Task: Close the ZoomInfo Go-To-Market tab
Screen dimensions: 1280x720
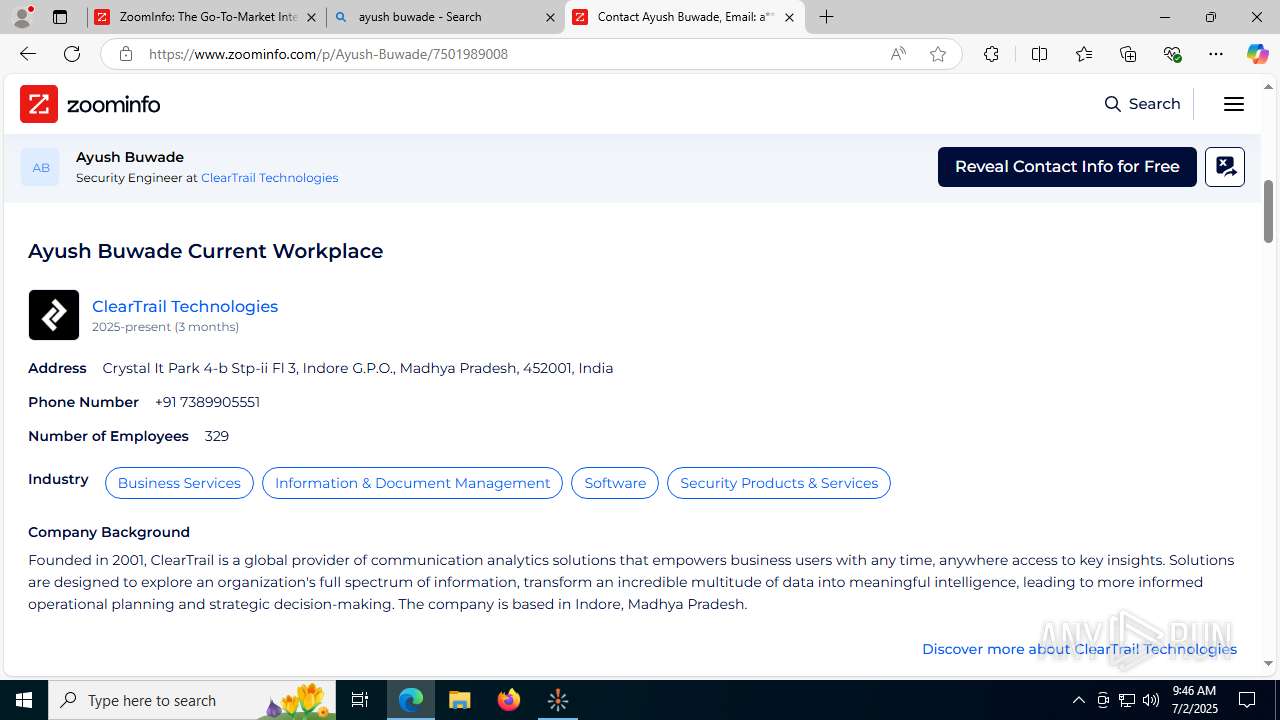Action: pyautogui.click(x=311, y=17)
